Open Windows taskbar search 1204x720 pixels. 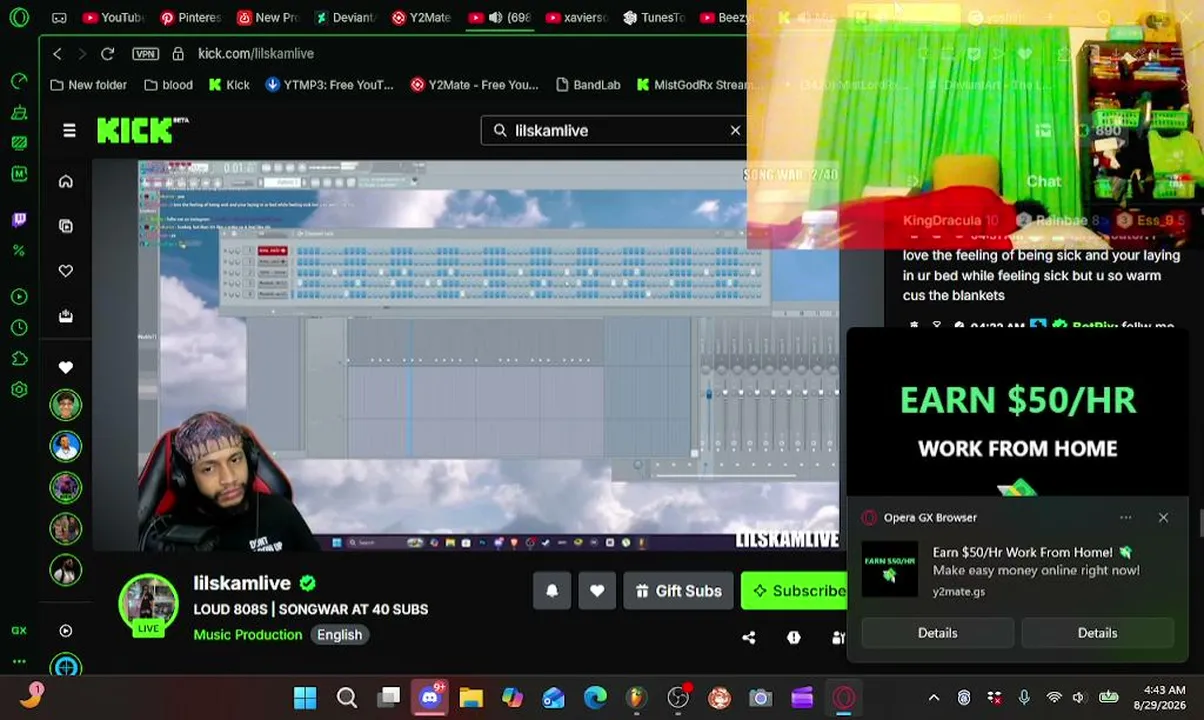pyautogui.click(x=347, y=697)
